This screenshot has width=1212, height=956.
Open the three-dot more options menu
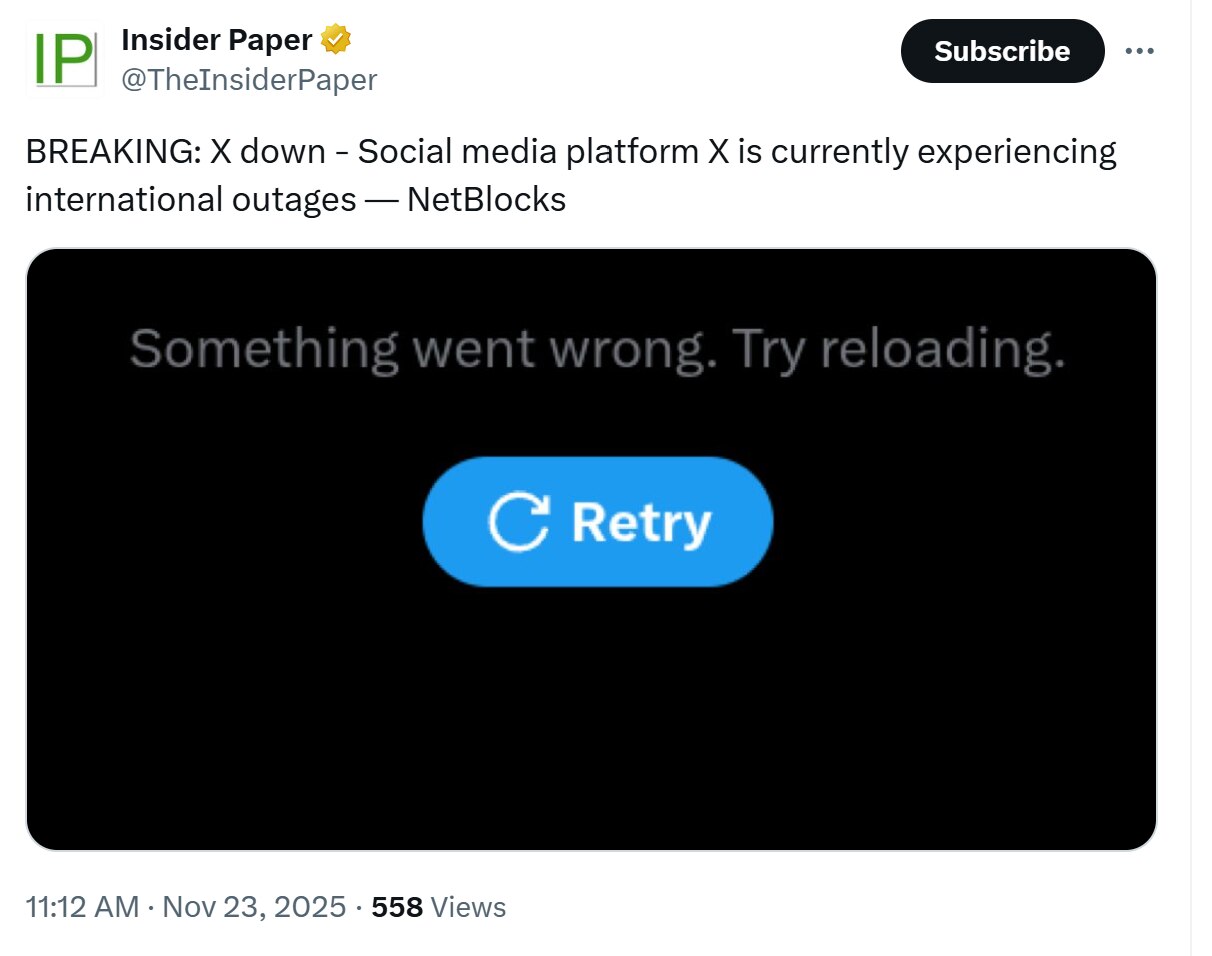coord(1139,51)
